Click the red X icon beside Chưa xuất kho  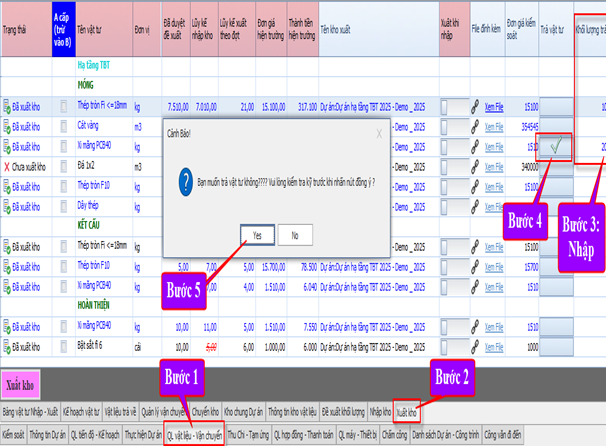coord(7,166)
